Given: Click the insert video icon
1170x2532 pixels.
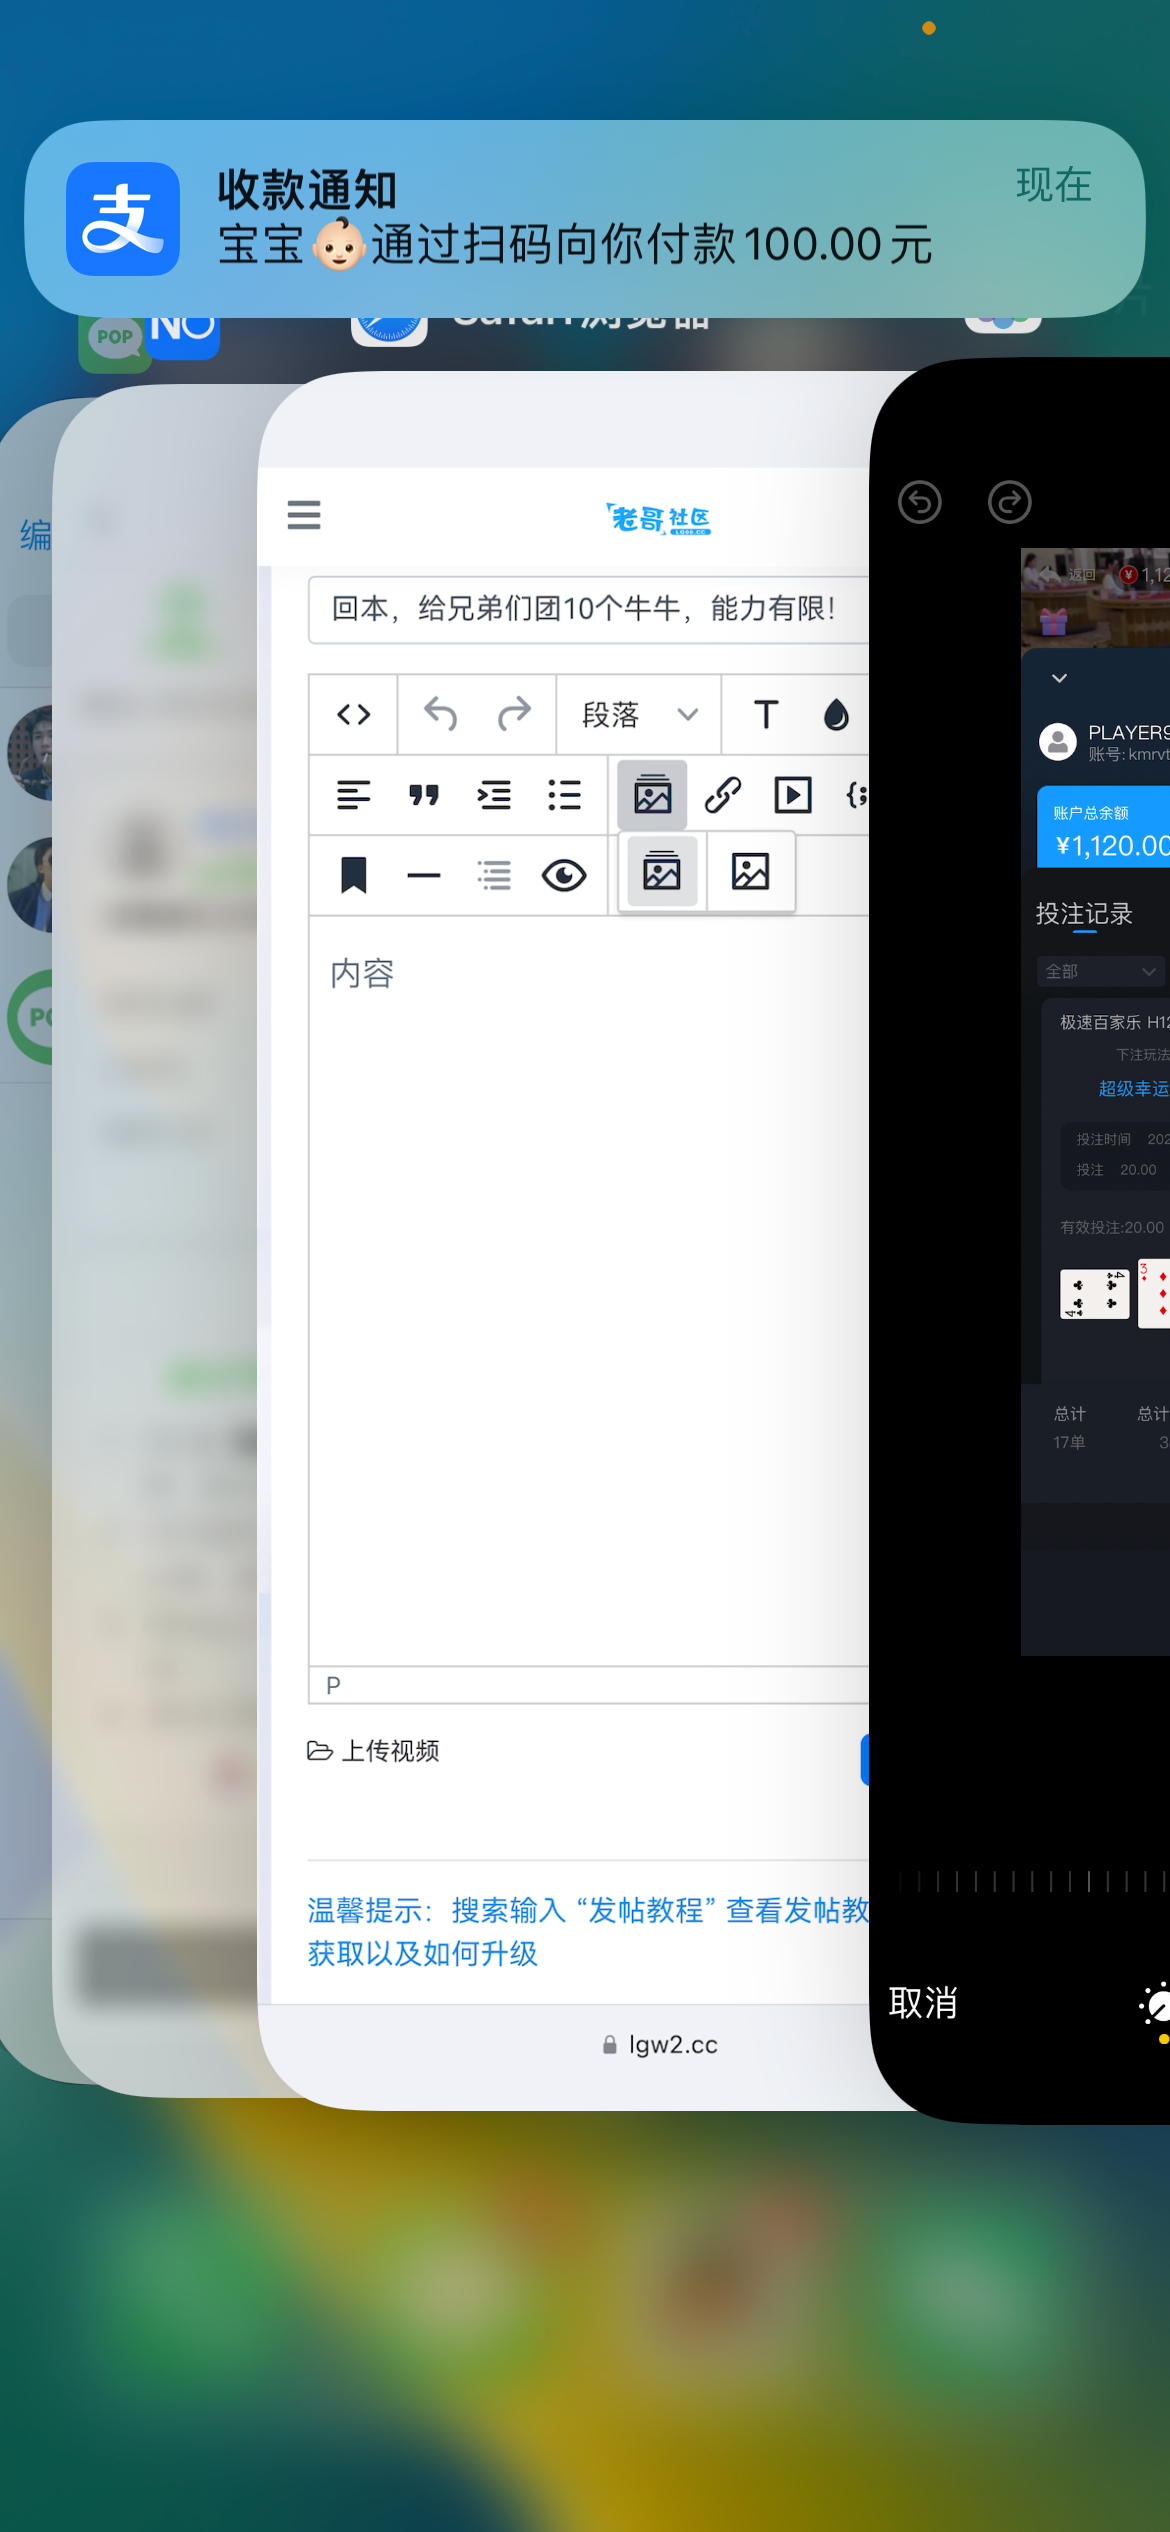Looking at the screenshot, I should pyautogui.click(x=793, y=795).
